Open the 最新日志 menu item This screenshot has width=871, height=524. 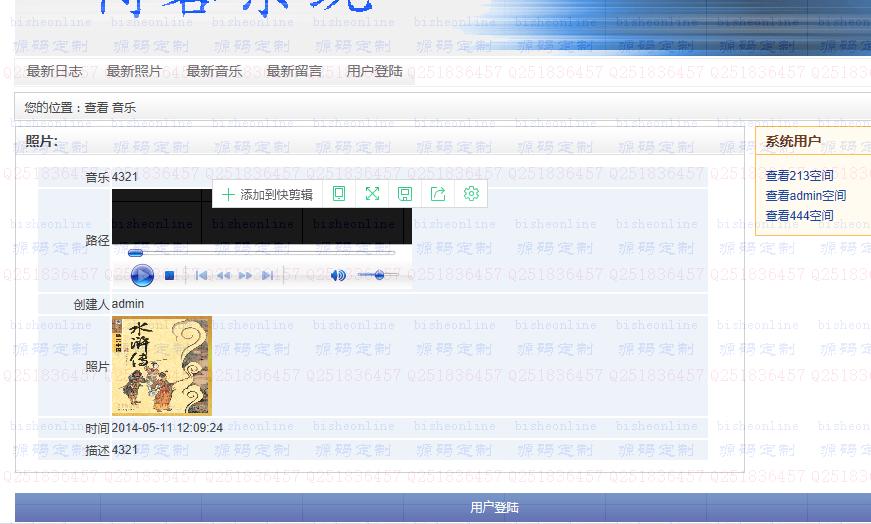click(54, 71)
